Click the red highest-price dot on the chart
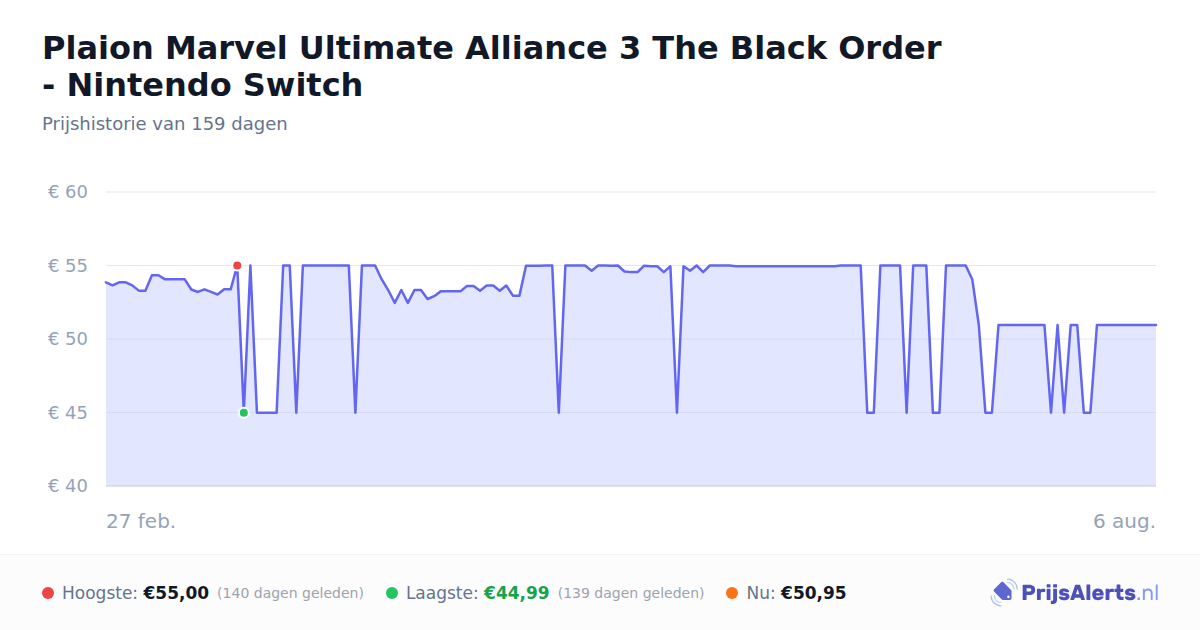The width and height of the screenshot is (1200, 630). click(x=237, y=266)
